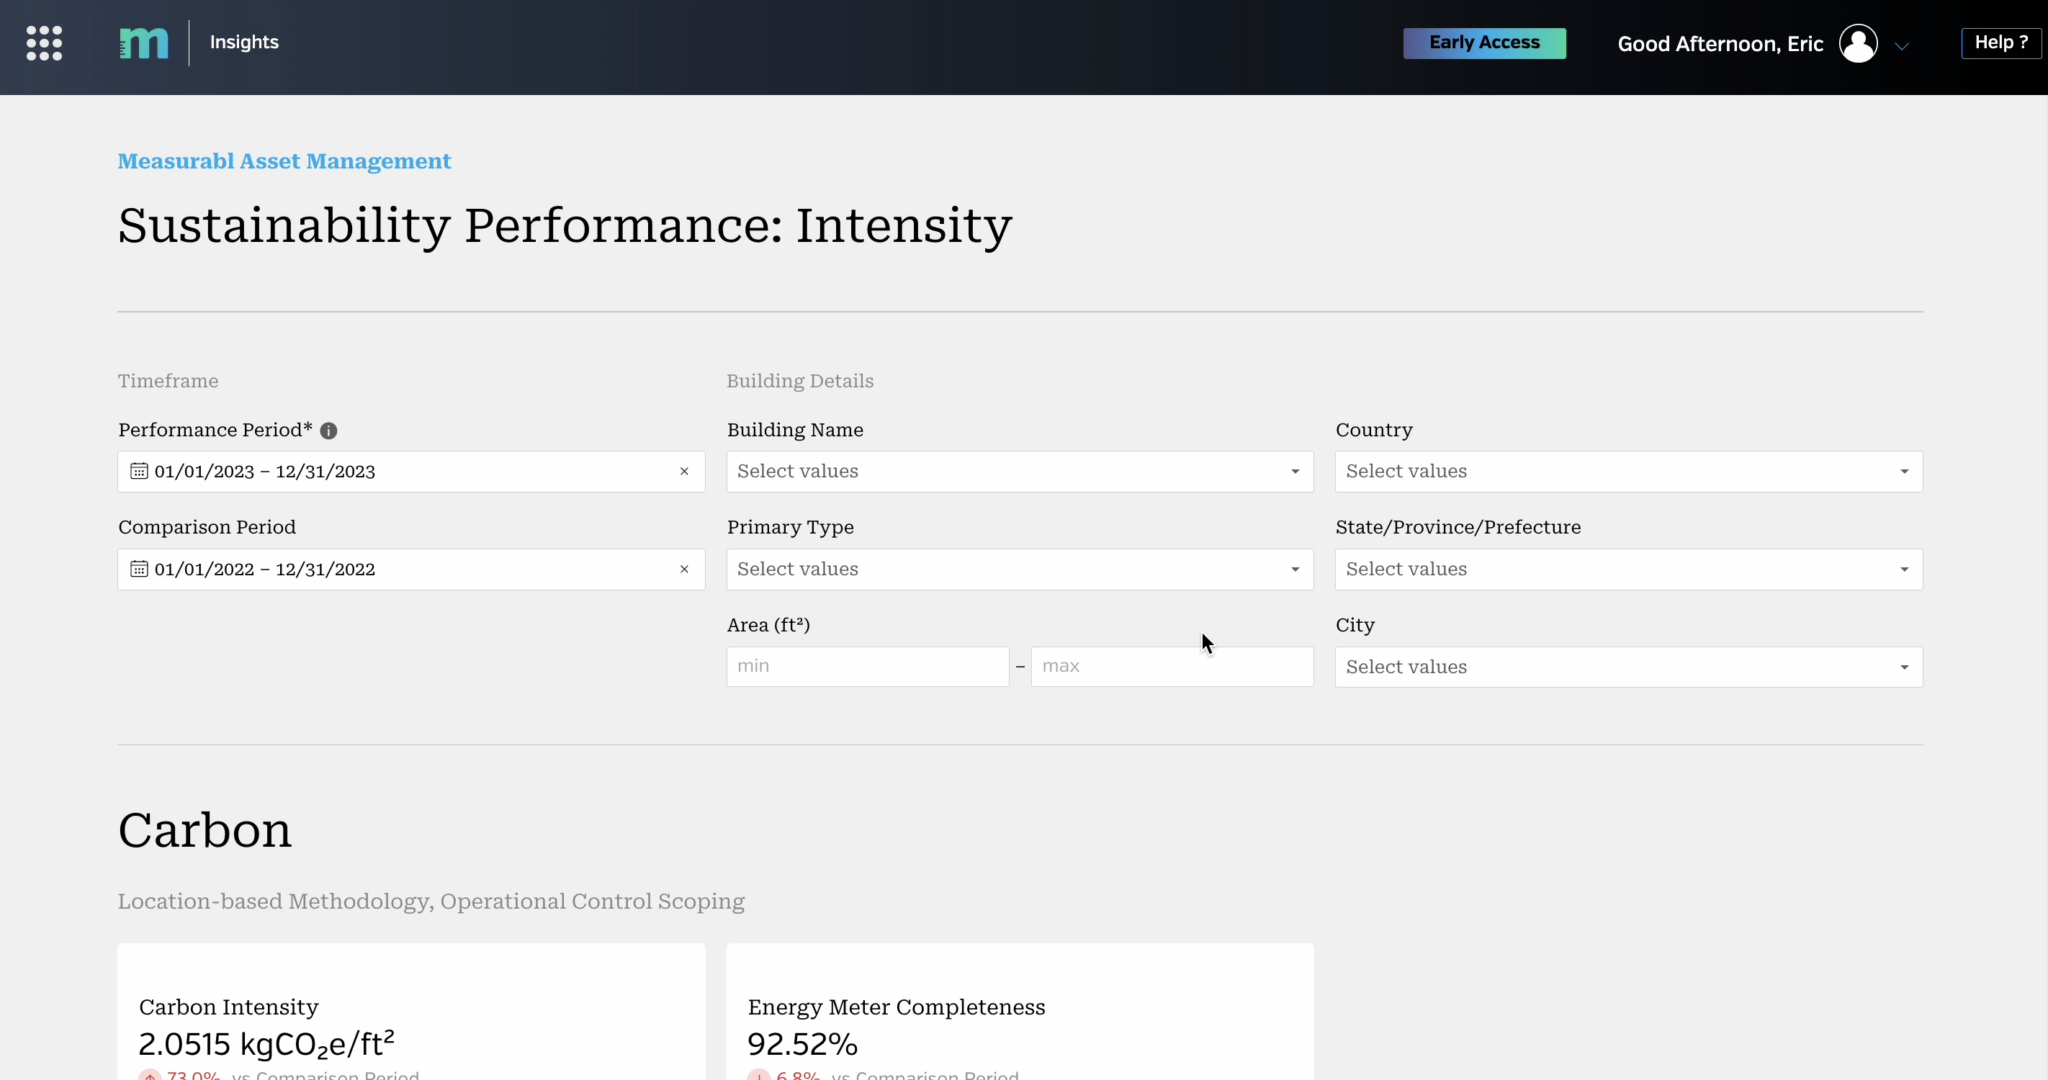Click the info icon beside Performance Period
2048x1080 pixels.
328,431
